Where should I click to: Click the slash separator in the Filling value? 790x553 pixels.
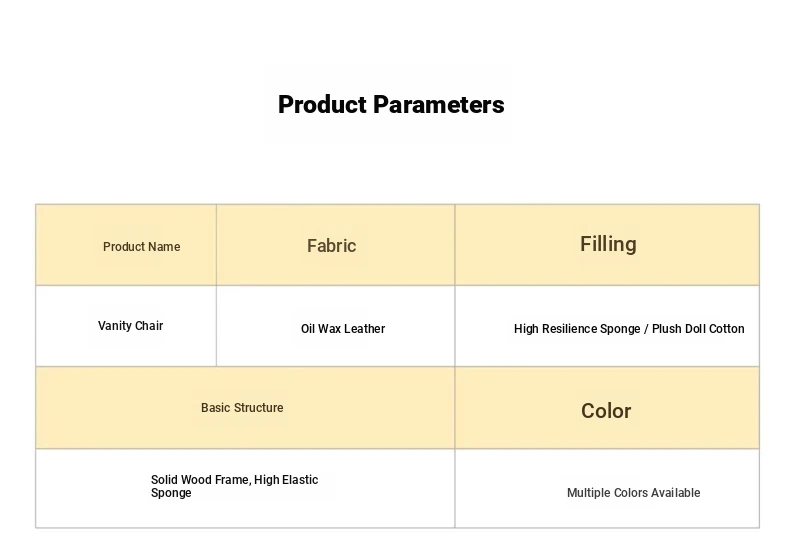pos(645,329)
